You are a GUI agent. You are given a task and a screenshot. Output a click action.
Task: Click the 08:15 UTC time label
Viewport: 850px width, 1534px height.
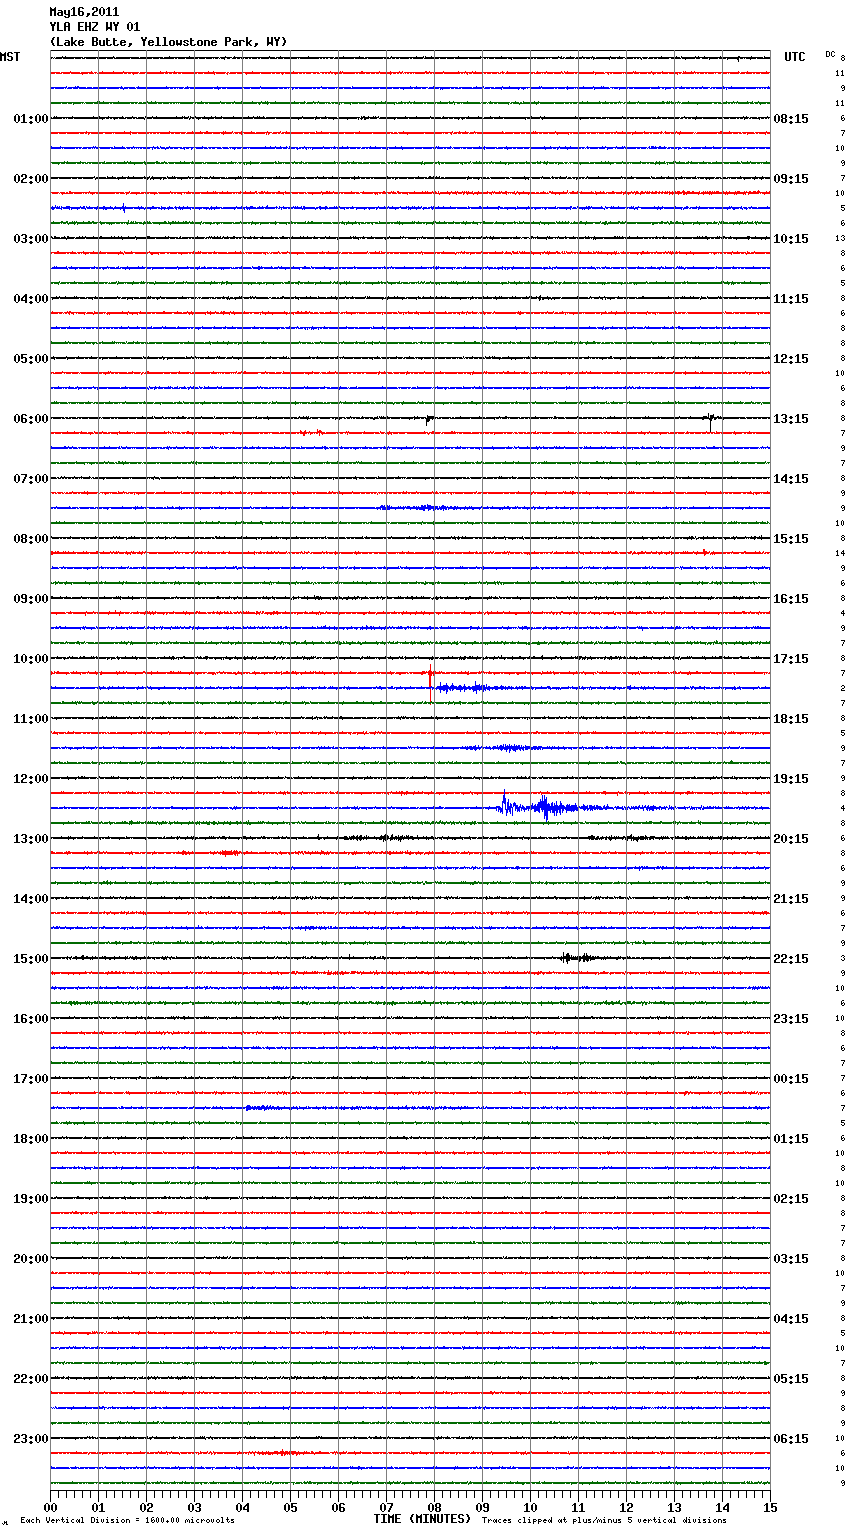tap(791, 119)
